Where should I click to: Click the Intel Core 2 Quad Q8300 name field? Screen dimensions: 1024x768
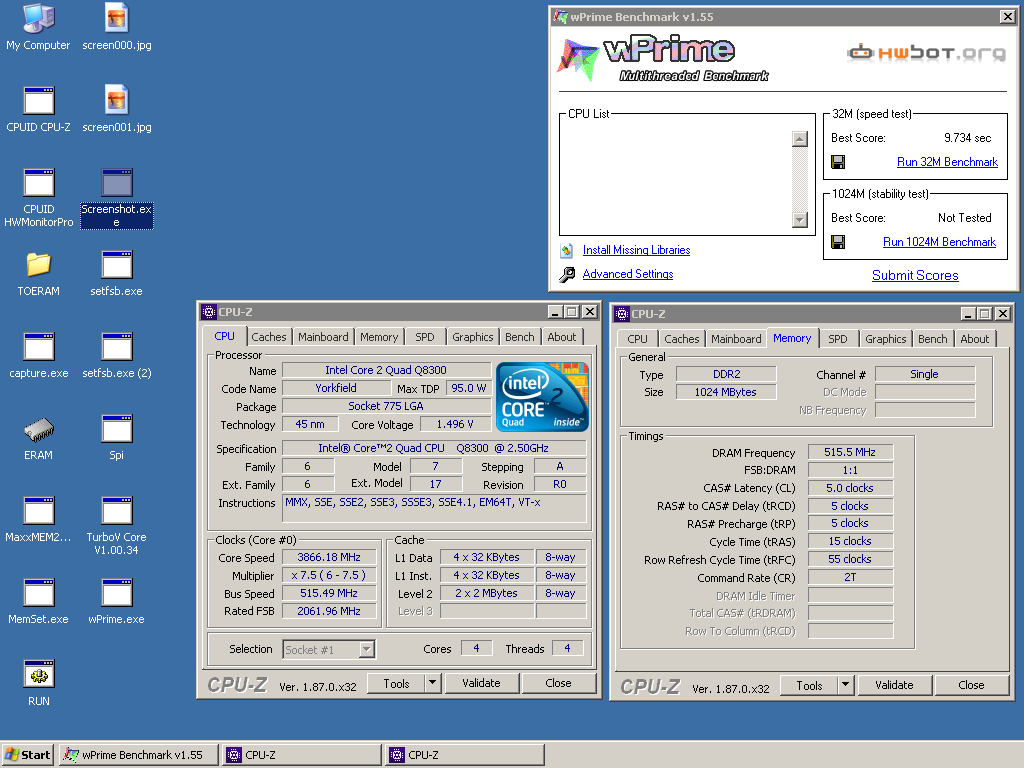(x=386, y=370)
